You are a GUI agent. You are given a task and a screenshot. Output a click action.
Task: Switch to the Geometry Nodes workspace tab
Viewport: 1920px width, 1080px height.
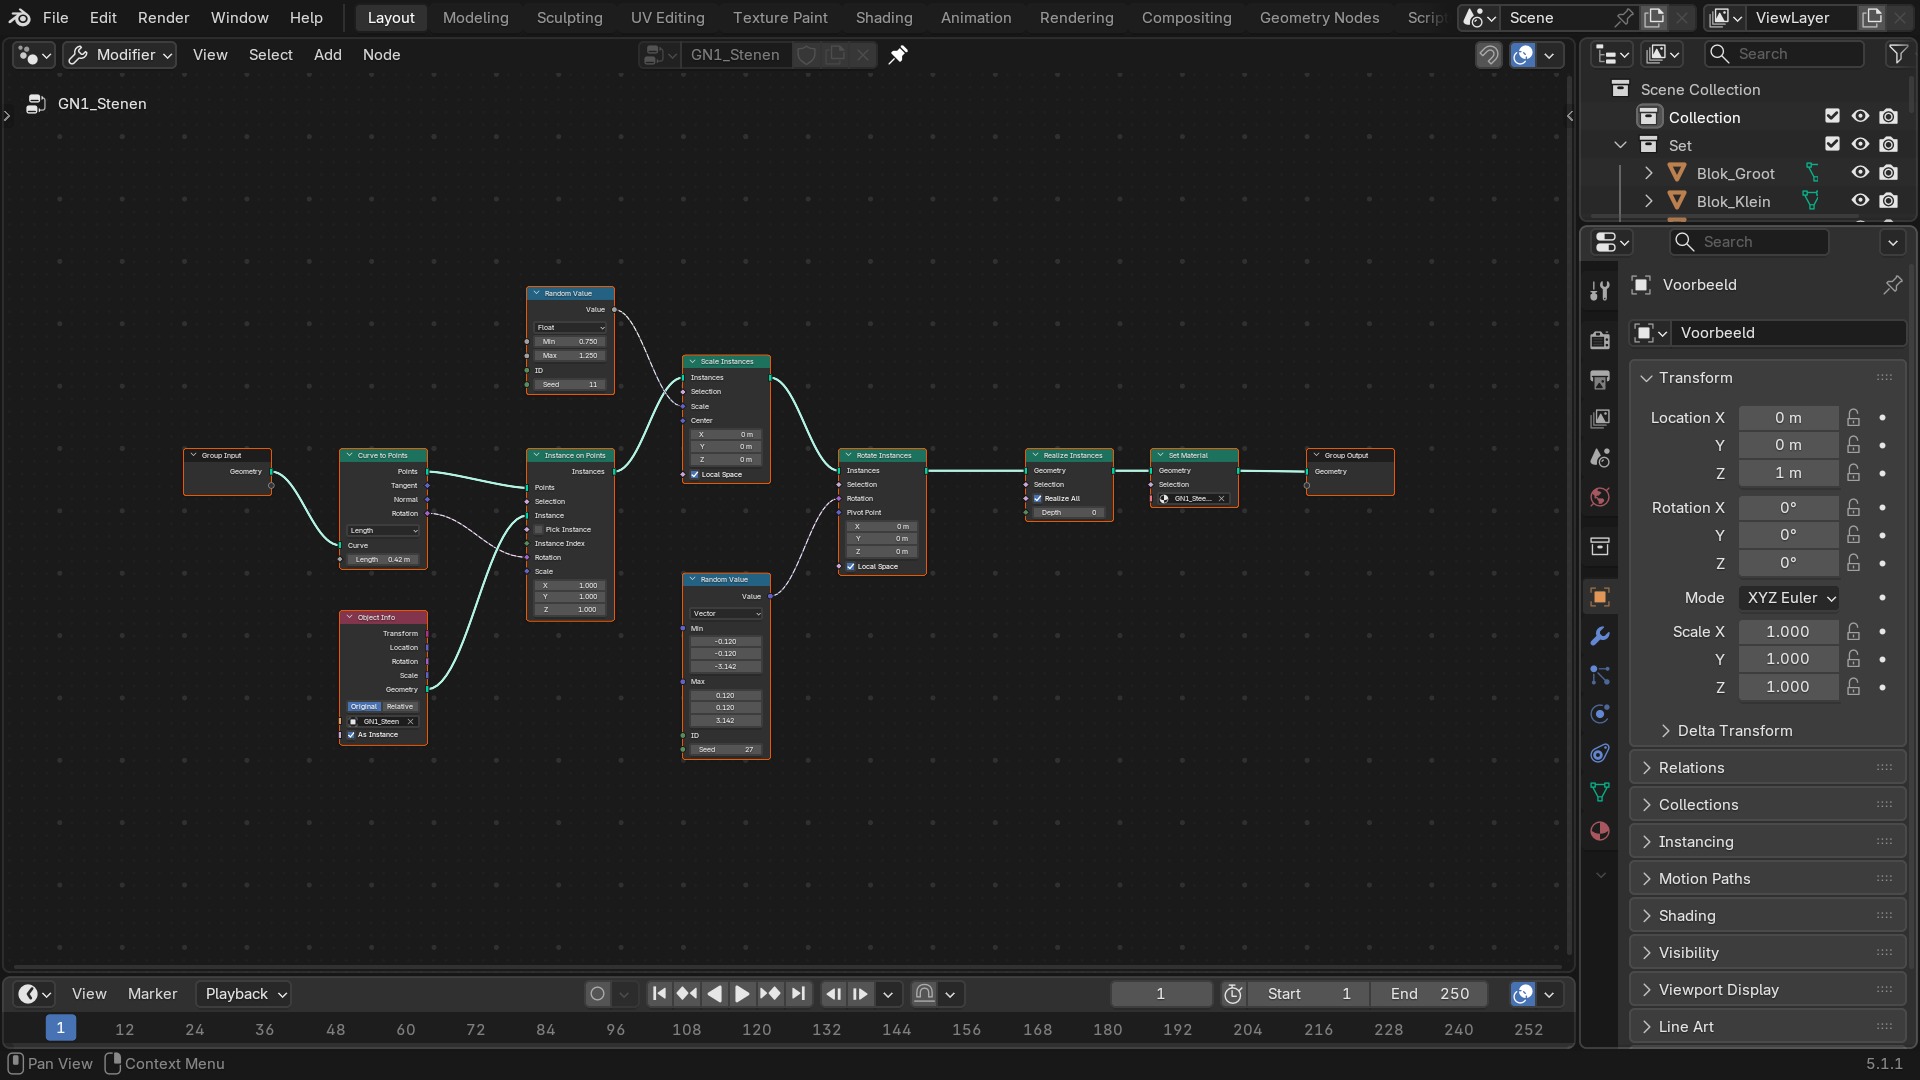[x=1319, y=18]
